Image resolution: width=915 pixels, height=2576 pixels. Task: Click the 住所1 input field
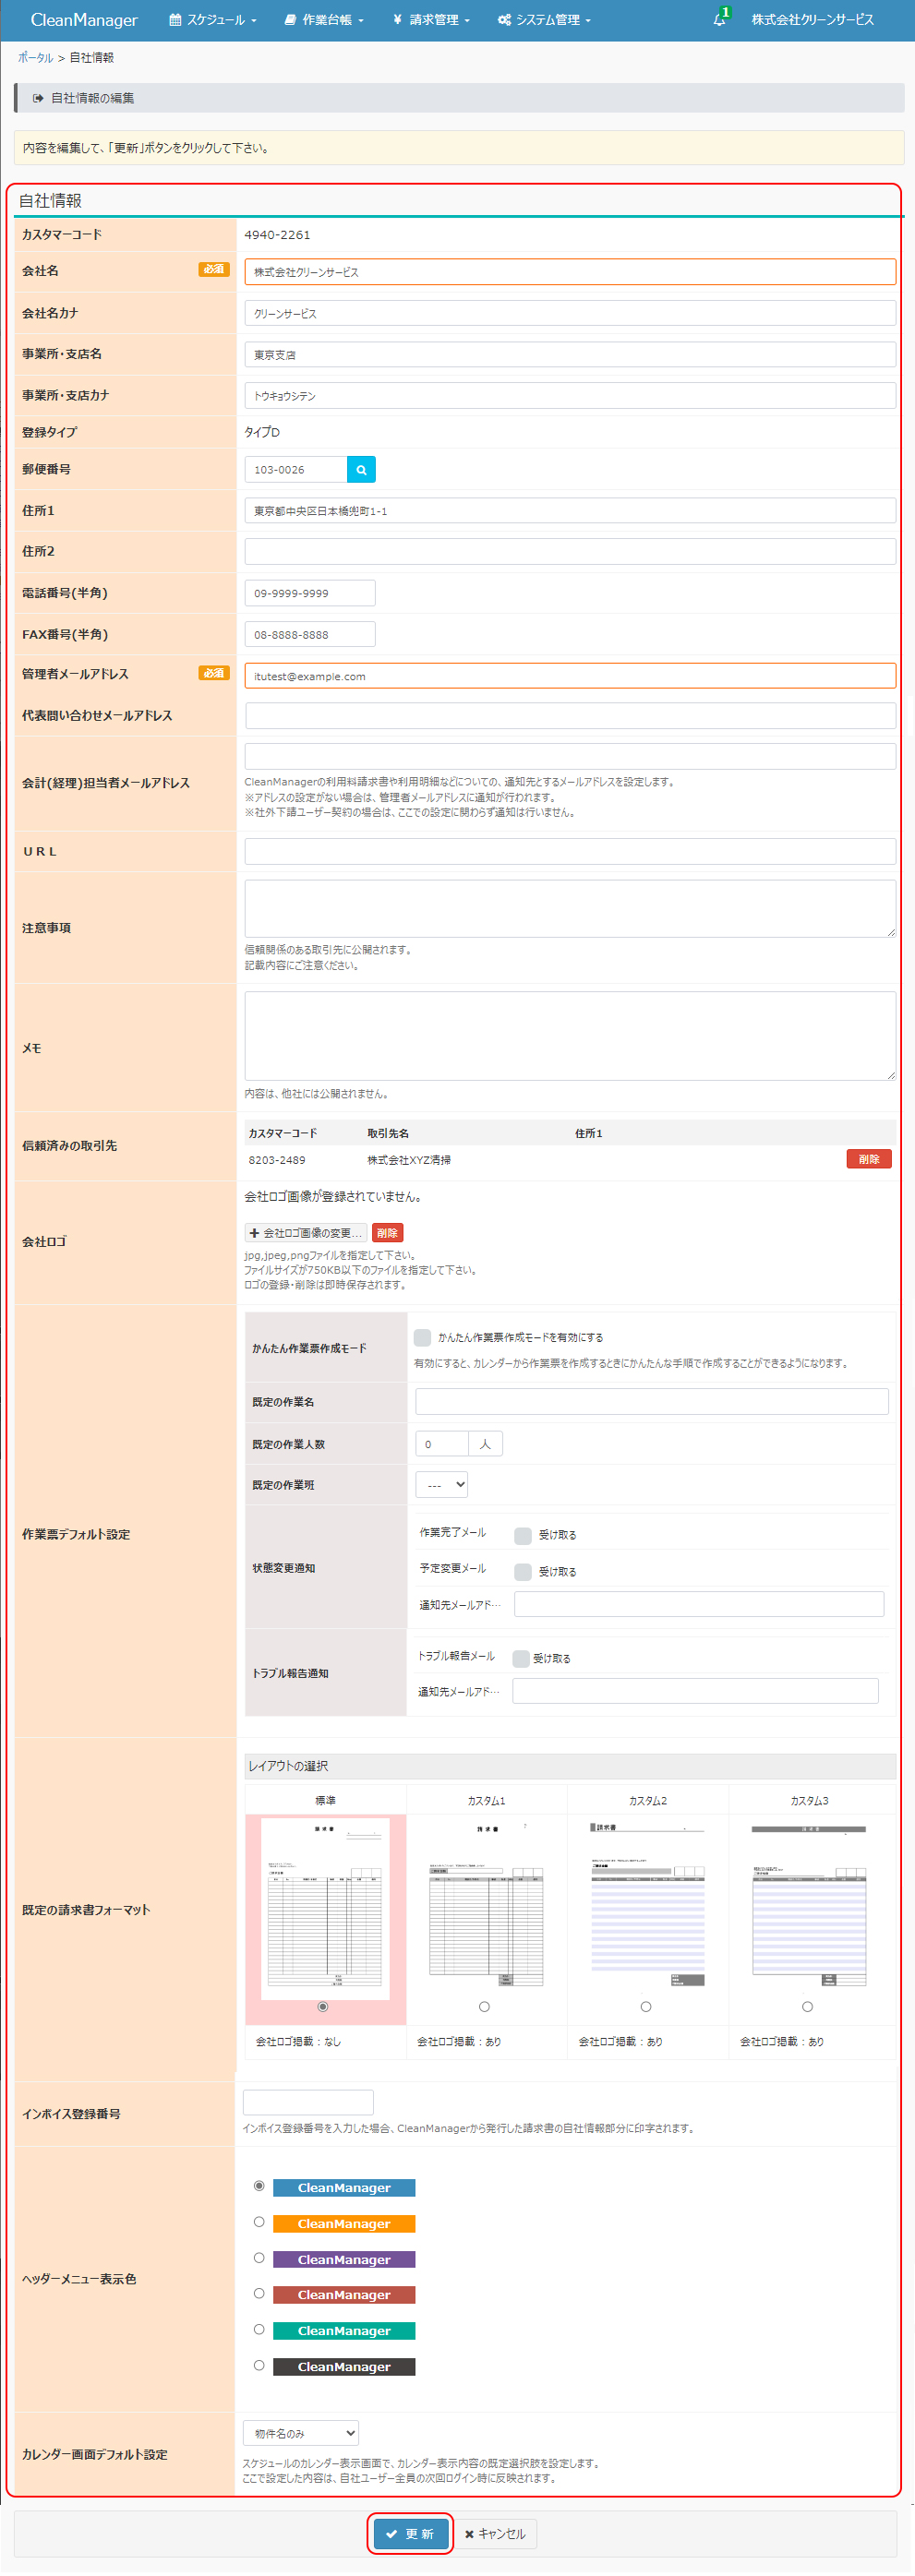(570, 511)
